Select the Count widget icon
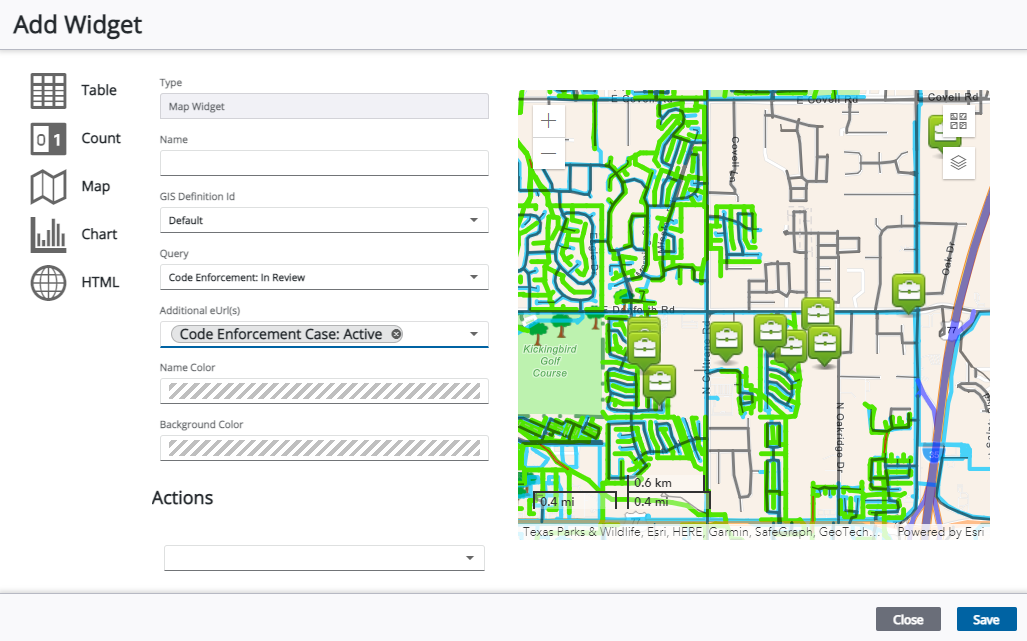 click(x=48, y=139)
